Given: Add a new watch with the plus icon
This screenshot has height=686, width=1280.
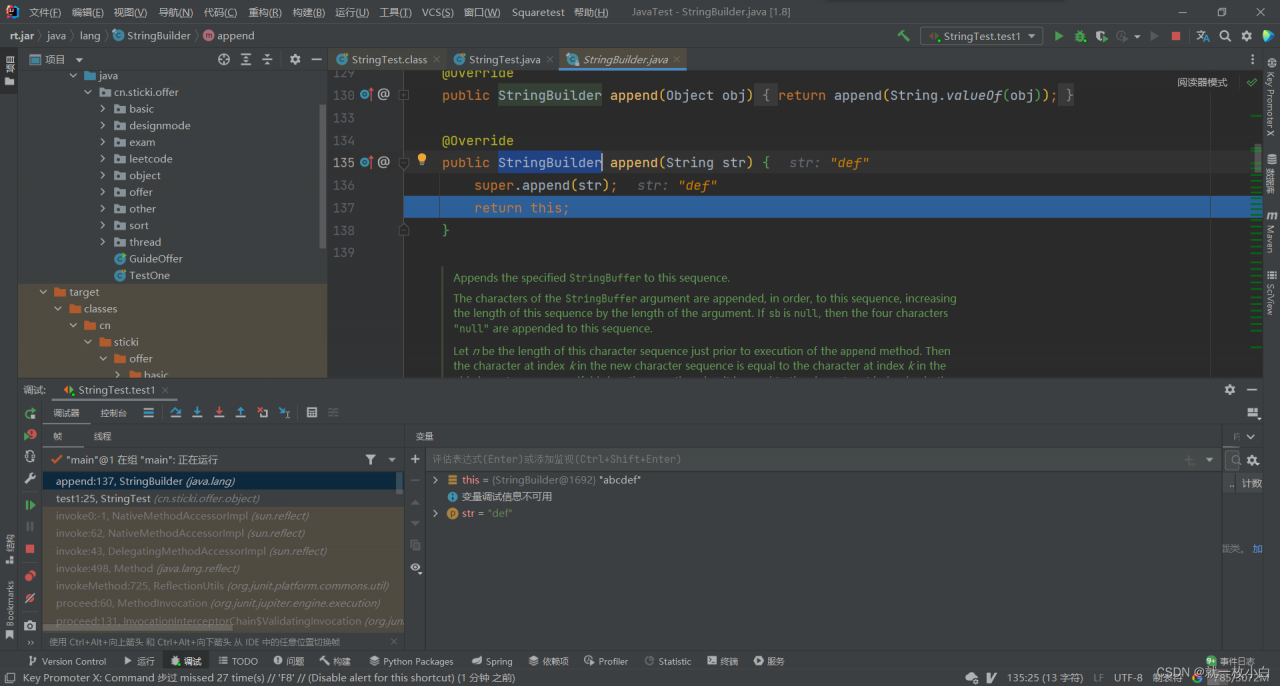Looking at the screenshot, I should tap(415, 459).
